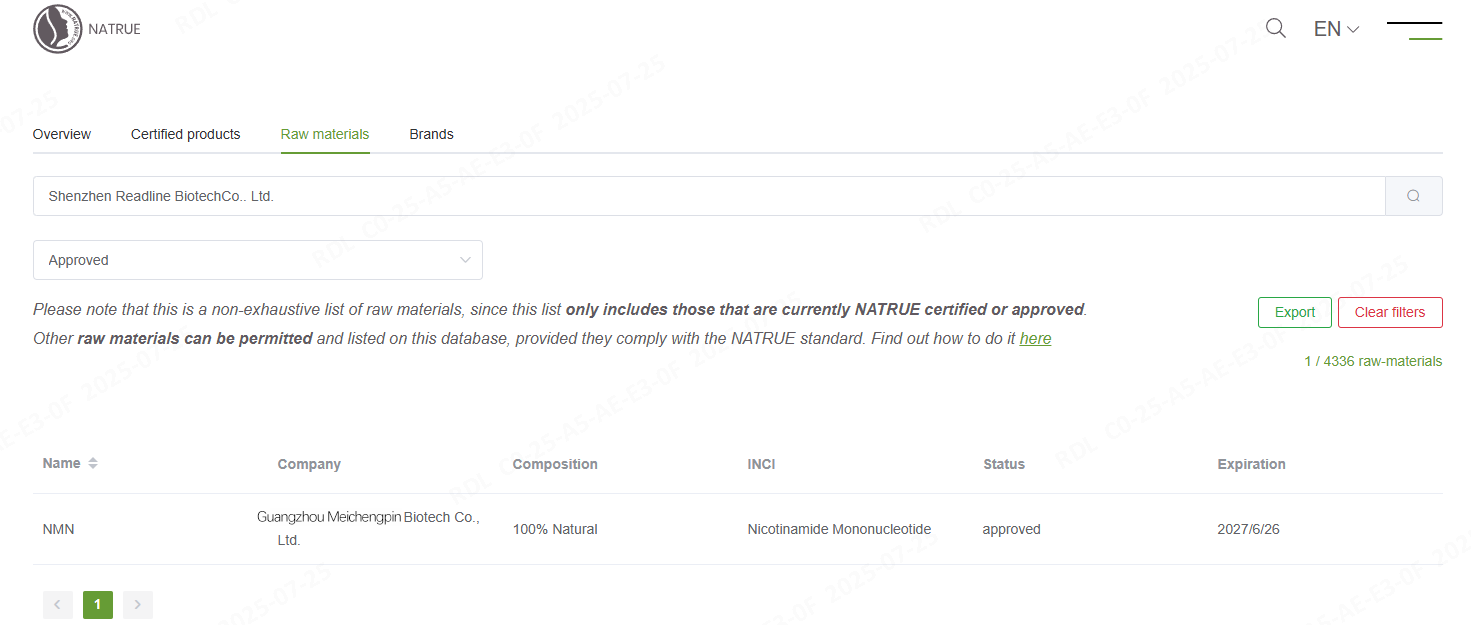Click the 100% Natural composition cell
Image resolution: width=1473 pixels, height=627 pixels.
point(555,529)
